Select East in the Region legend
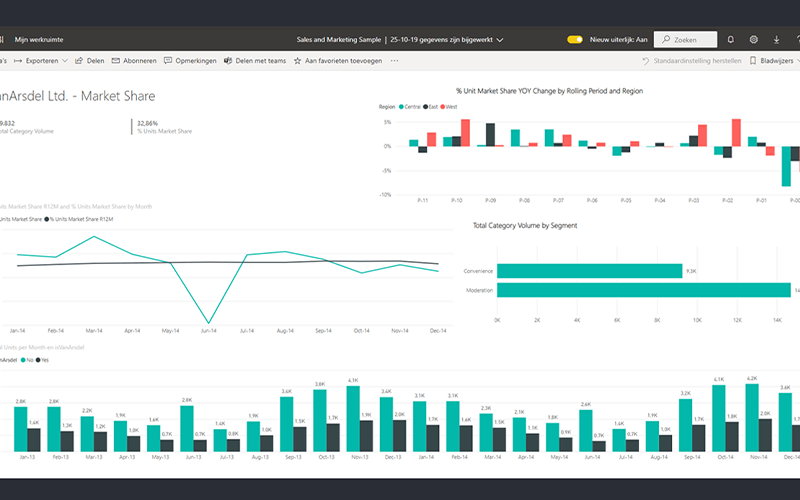The width and height of the screenshot is (800, 500). (431, 107)
